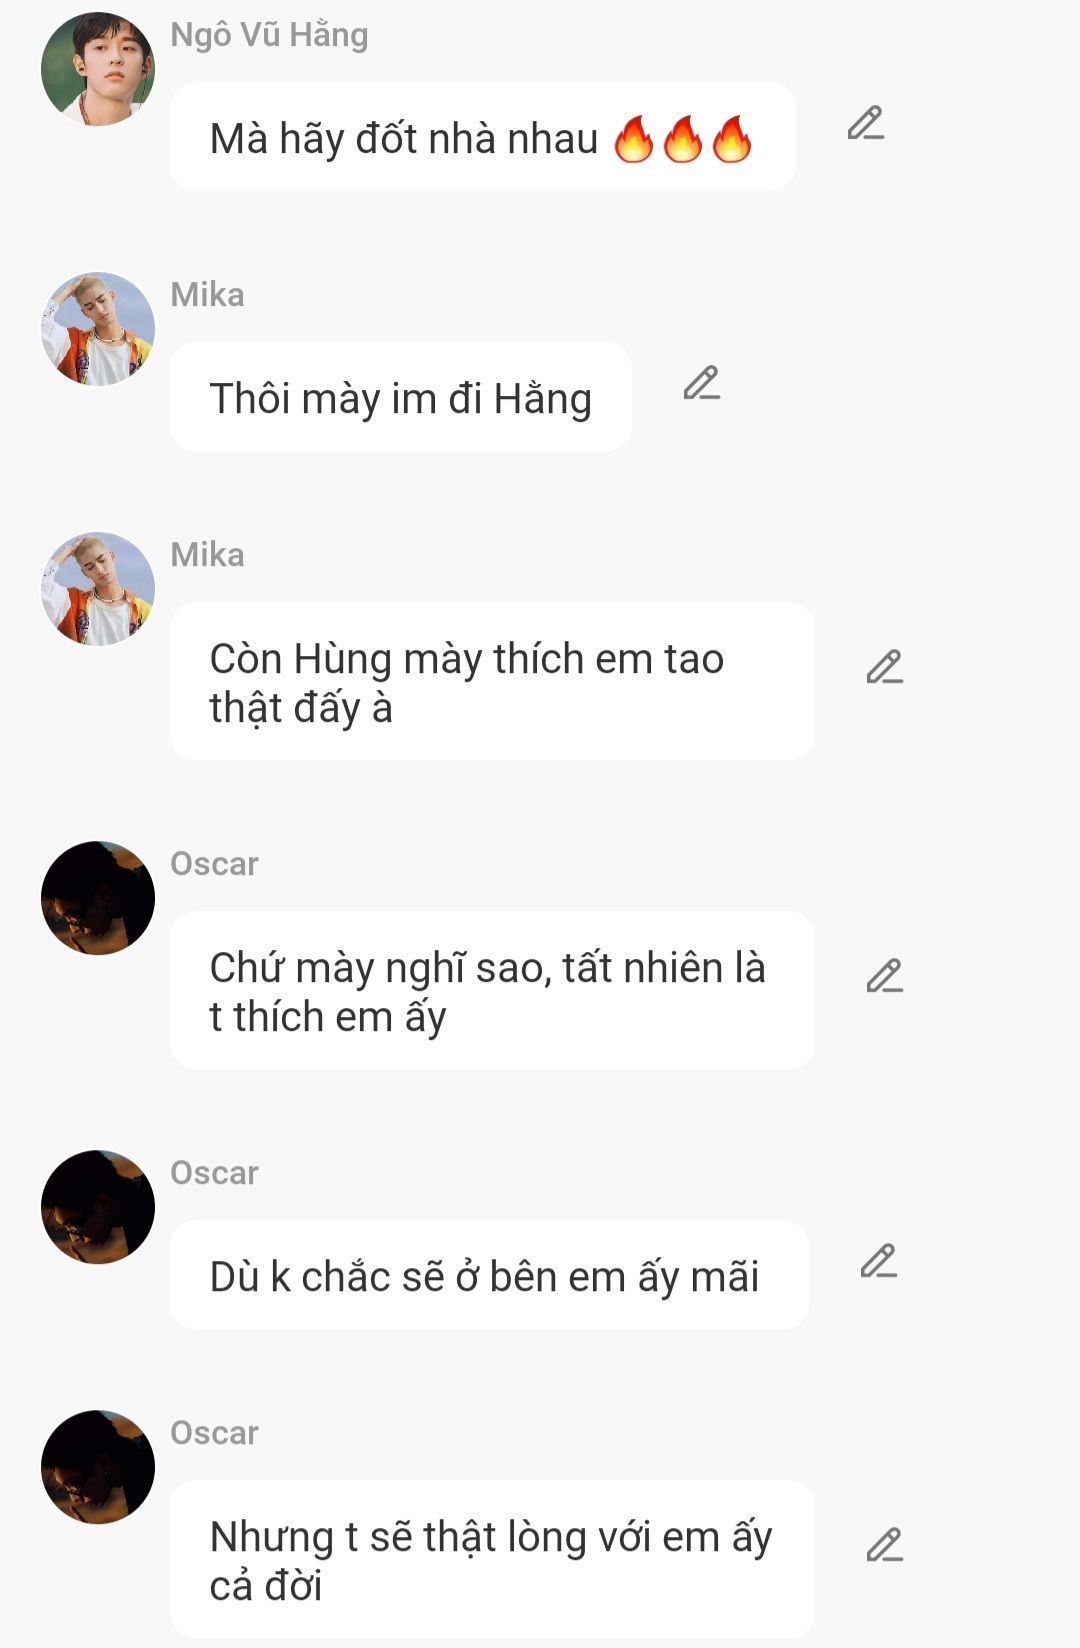Image resolution: width=1080 pixels, height=1648 pixels.
Task: Tap Oscar's avatar next to "Chứ mày nghĩ sao"
Action: 98,898
